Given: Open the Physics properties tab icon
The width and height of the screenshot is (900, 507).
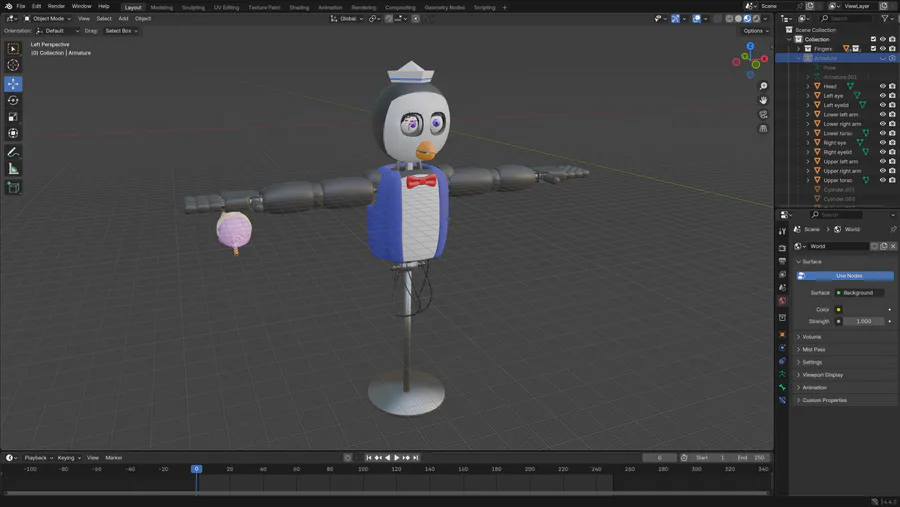Looking at the screenshot, I should [782, 347].
